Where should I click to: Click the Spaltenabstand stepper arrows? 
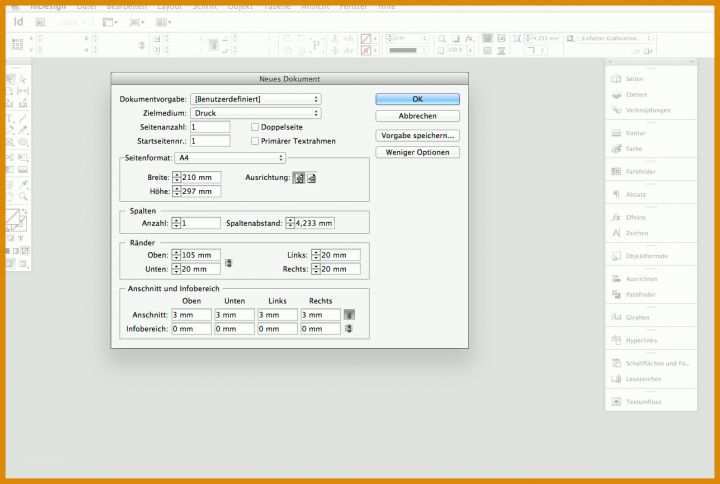pyautogui.click(x=290, y=223)
